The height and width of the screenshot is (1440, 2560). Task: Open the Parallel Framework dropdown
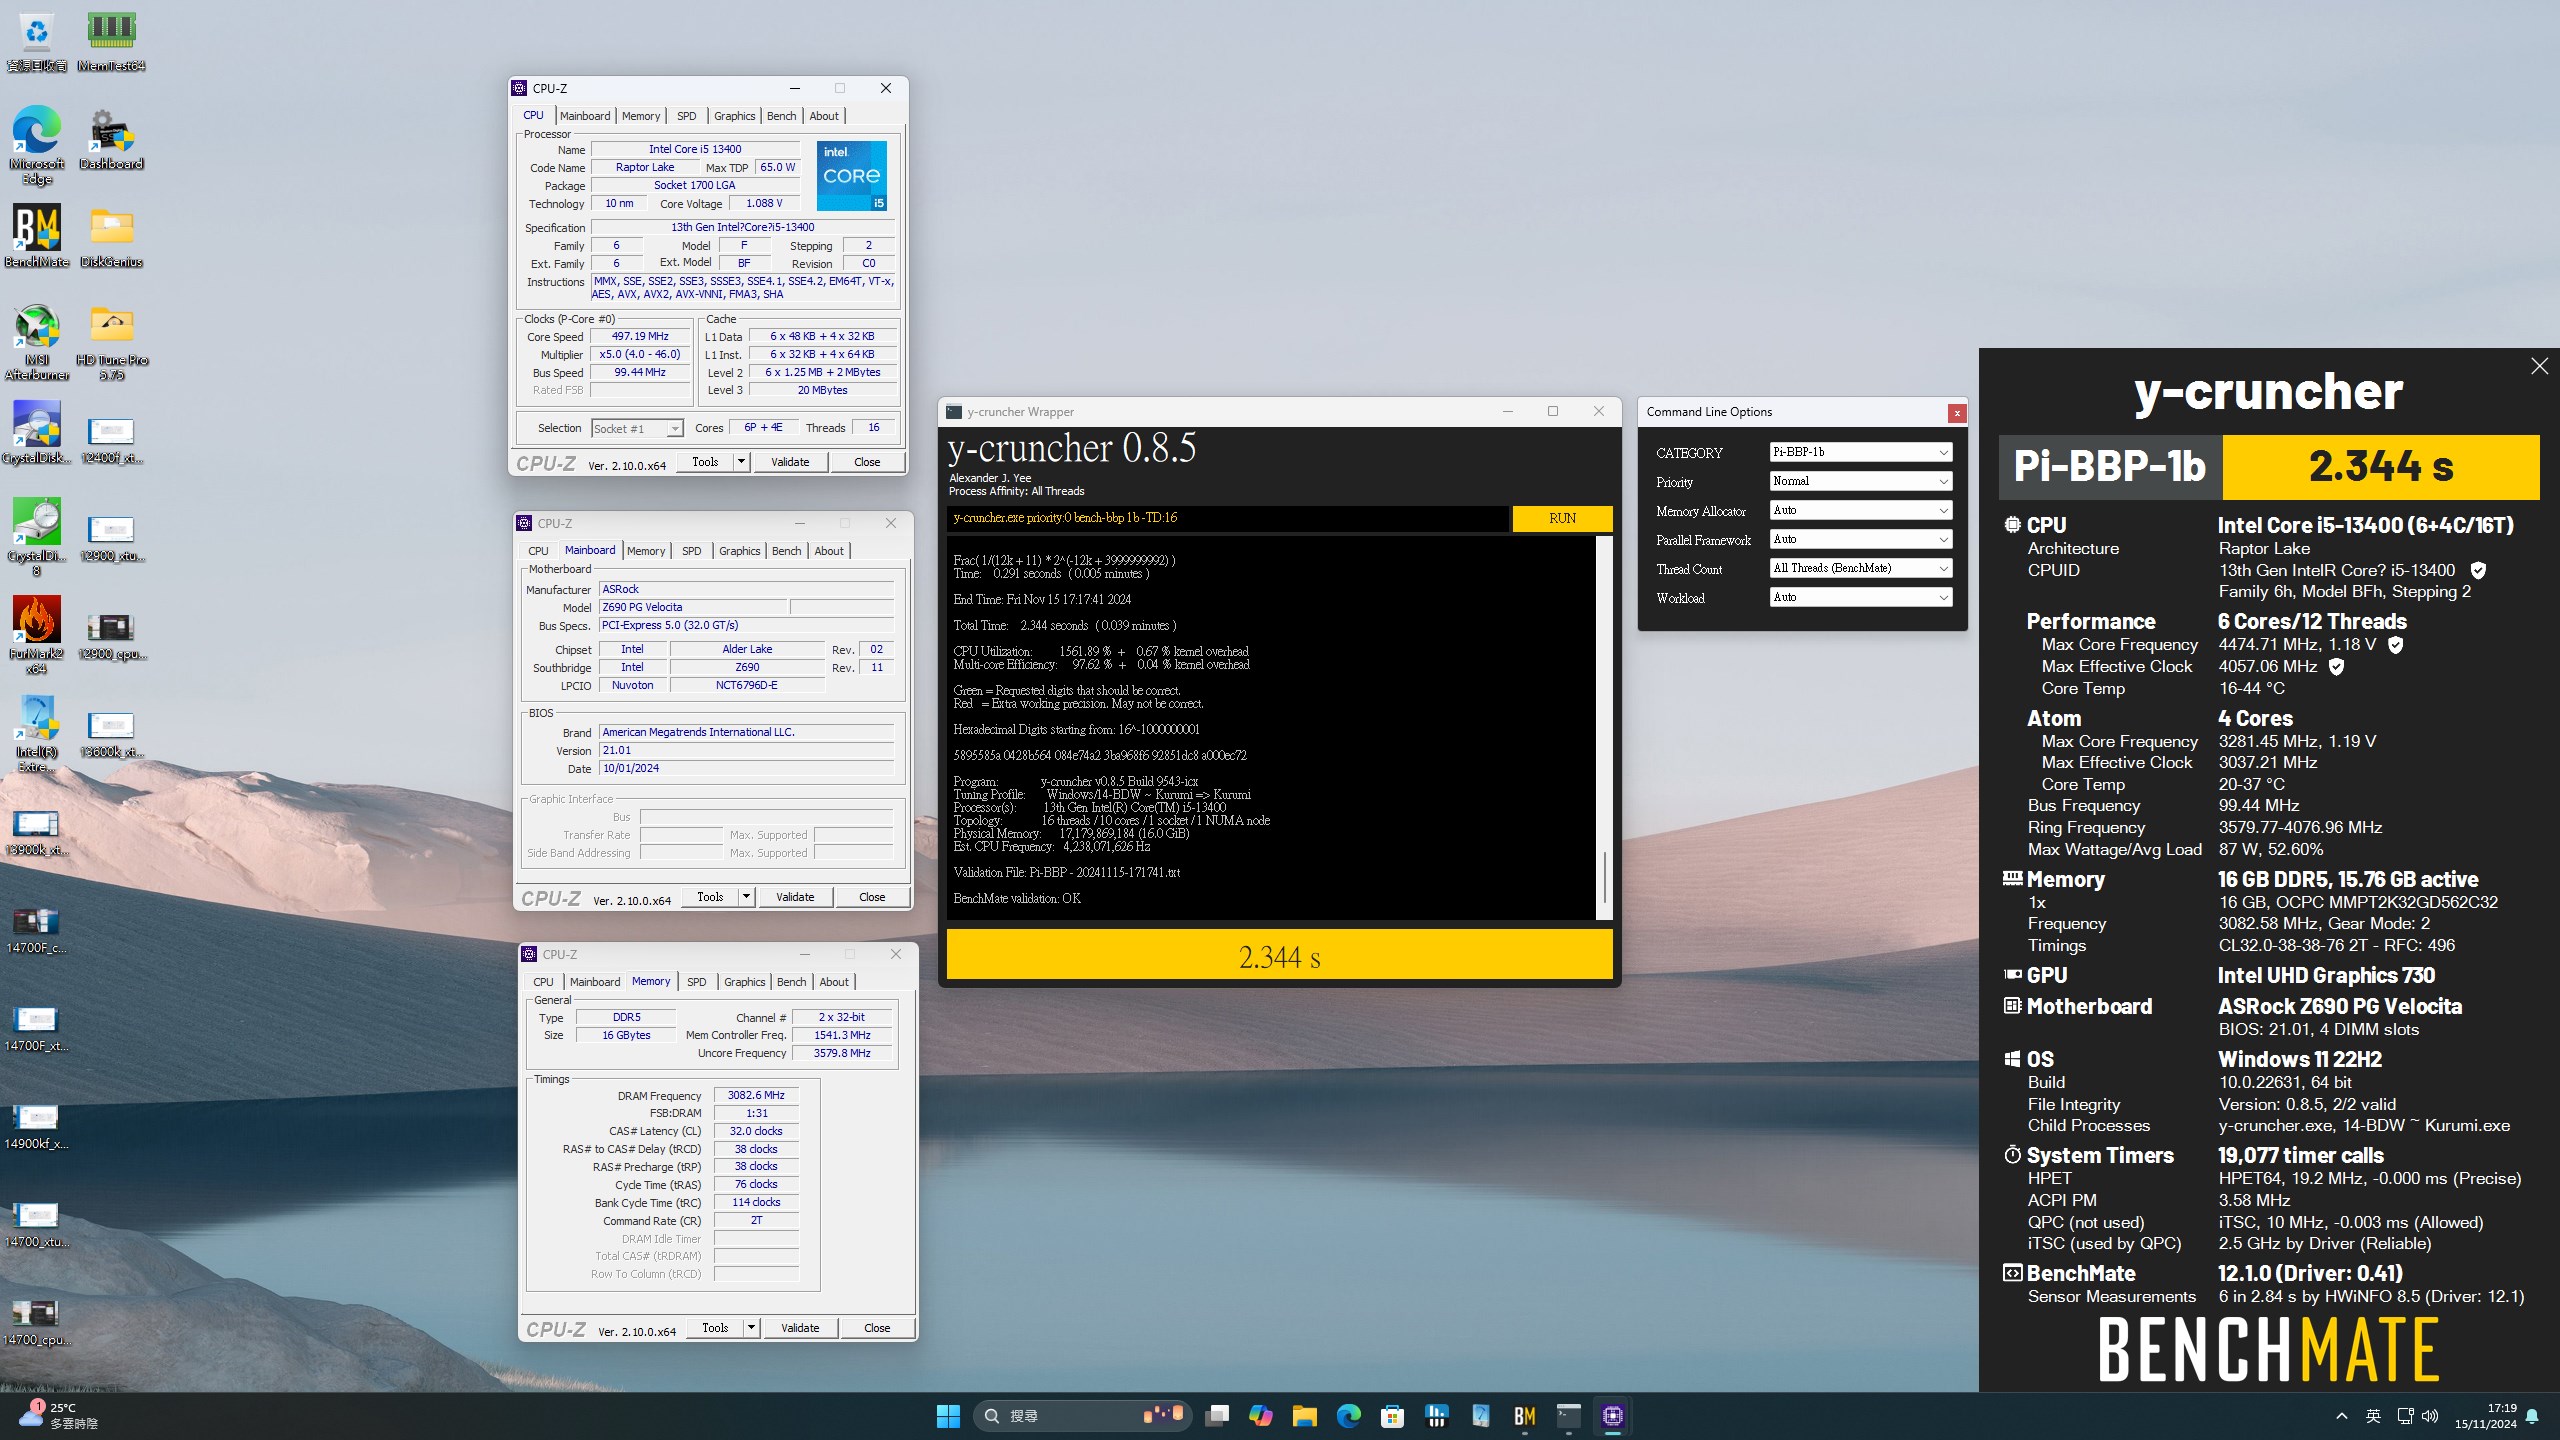(x=1860, y=539)
